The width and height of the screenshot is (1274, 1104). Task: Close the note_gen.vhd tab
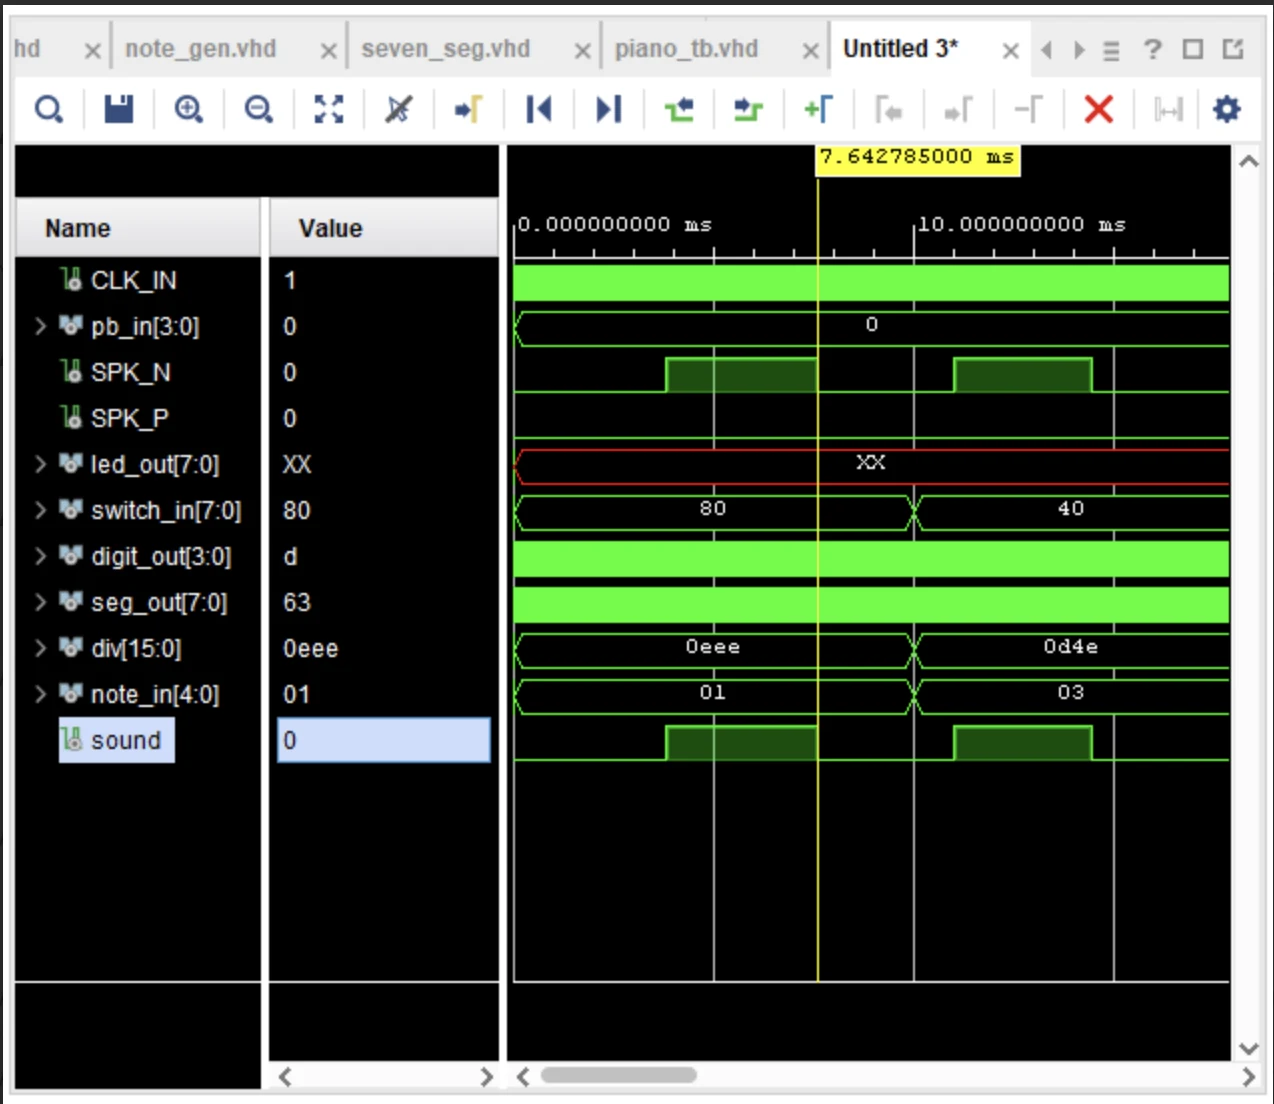328,50
